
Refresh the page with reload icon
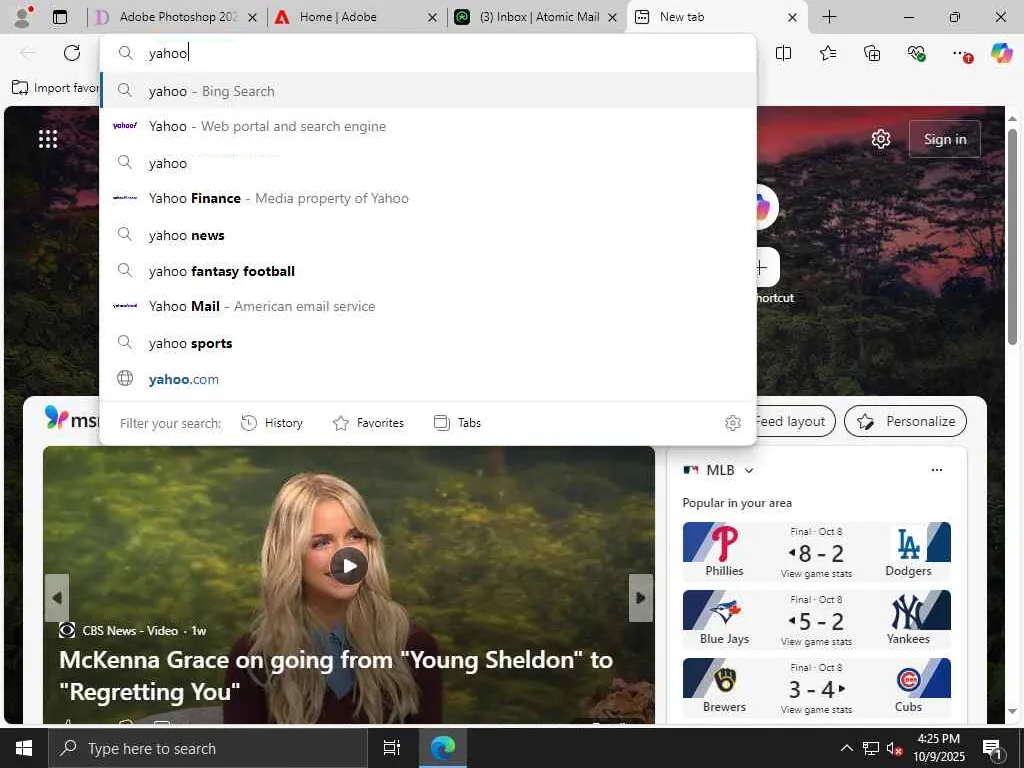tap(72, 53)
